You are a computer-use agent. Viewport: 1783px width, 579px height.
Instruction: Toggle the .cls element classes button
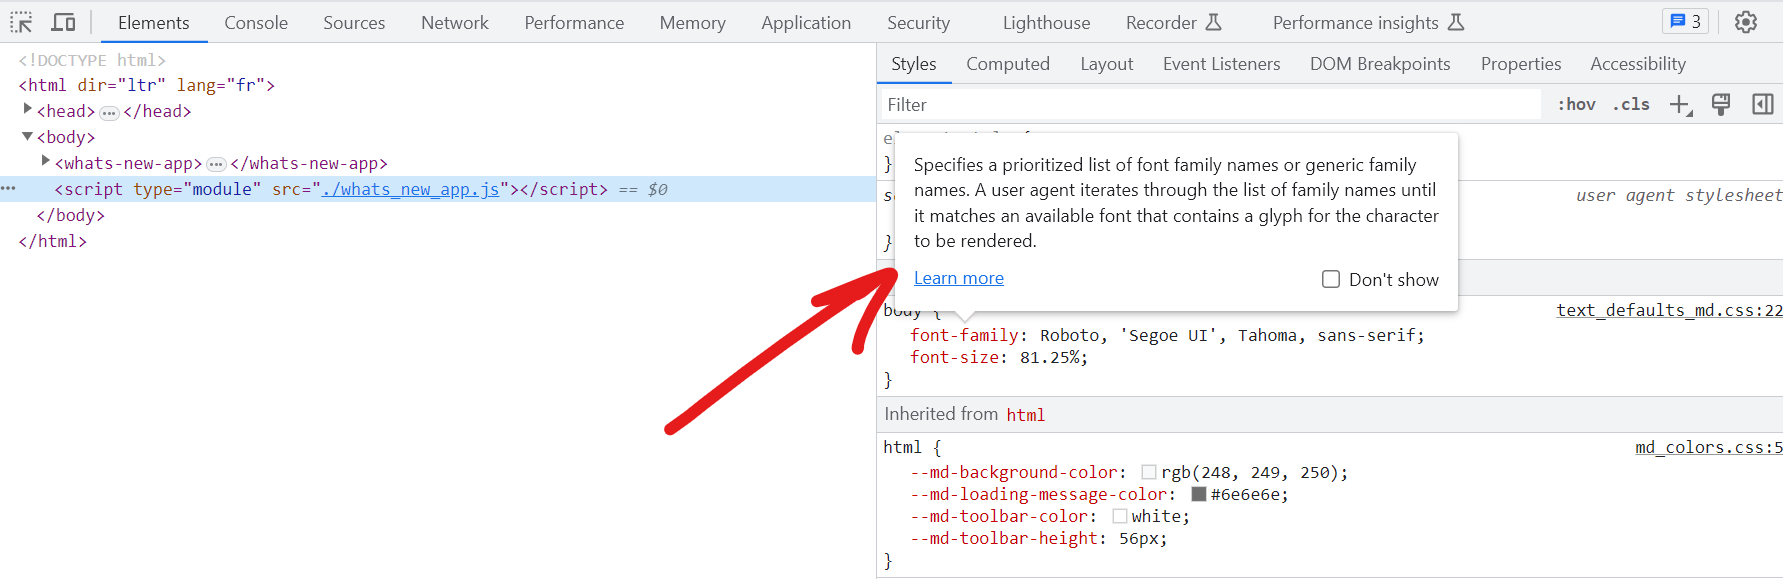pos(1631,105)
